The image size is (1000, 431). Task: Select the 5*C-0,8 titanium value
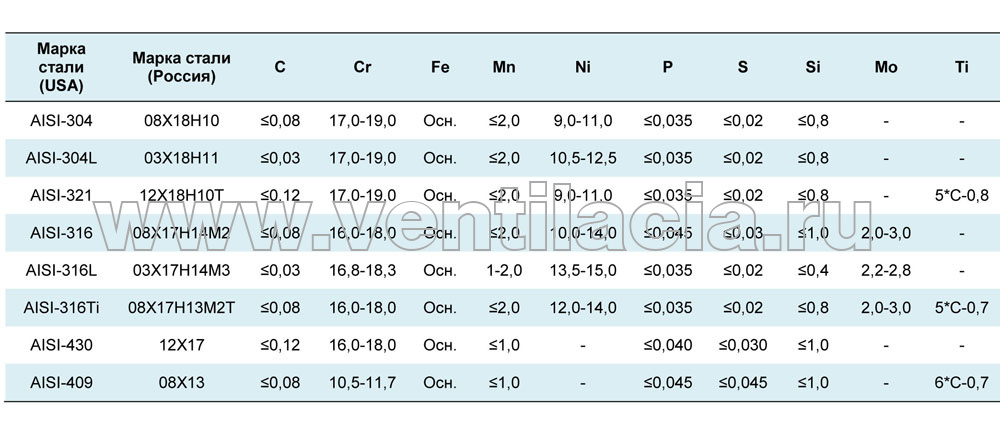962,195
